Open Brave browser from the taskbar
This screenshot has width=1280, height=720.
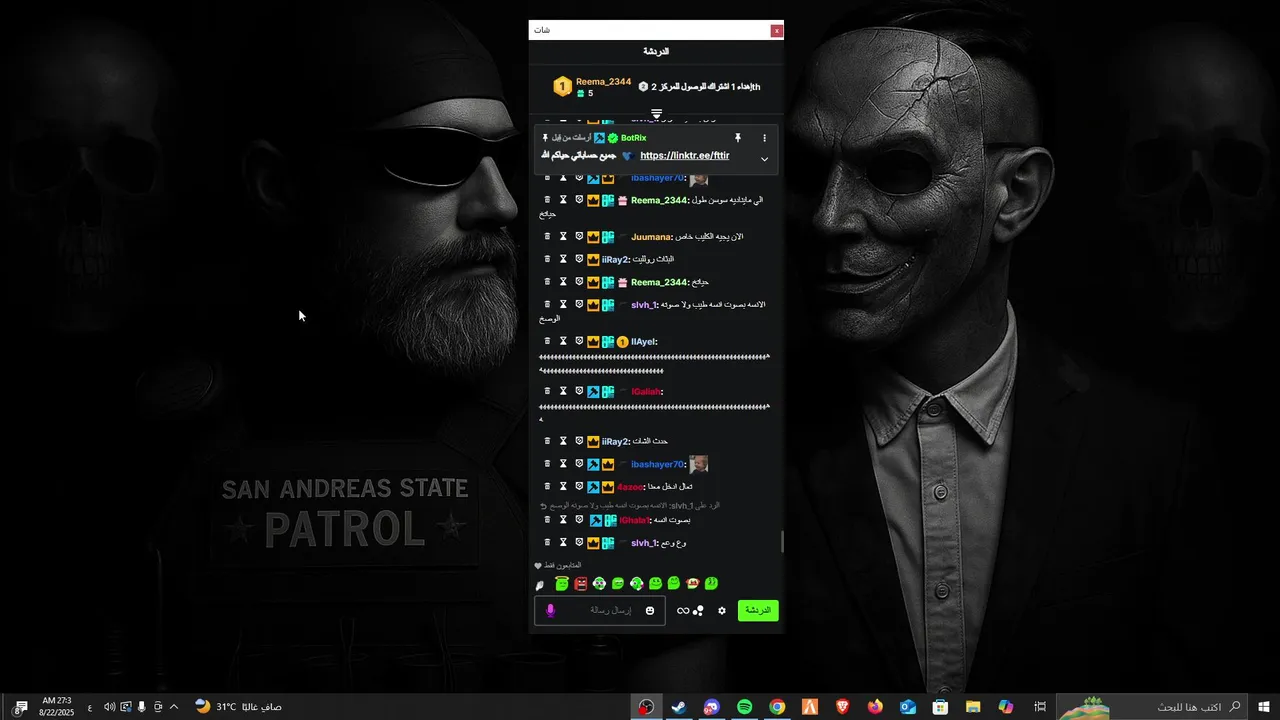(843, 707)
